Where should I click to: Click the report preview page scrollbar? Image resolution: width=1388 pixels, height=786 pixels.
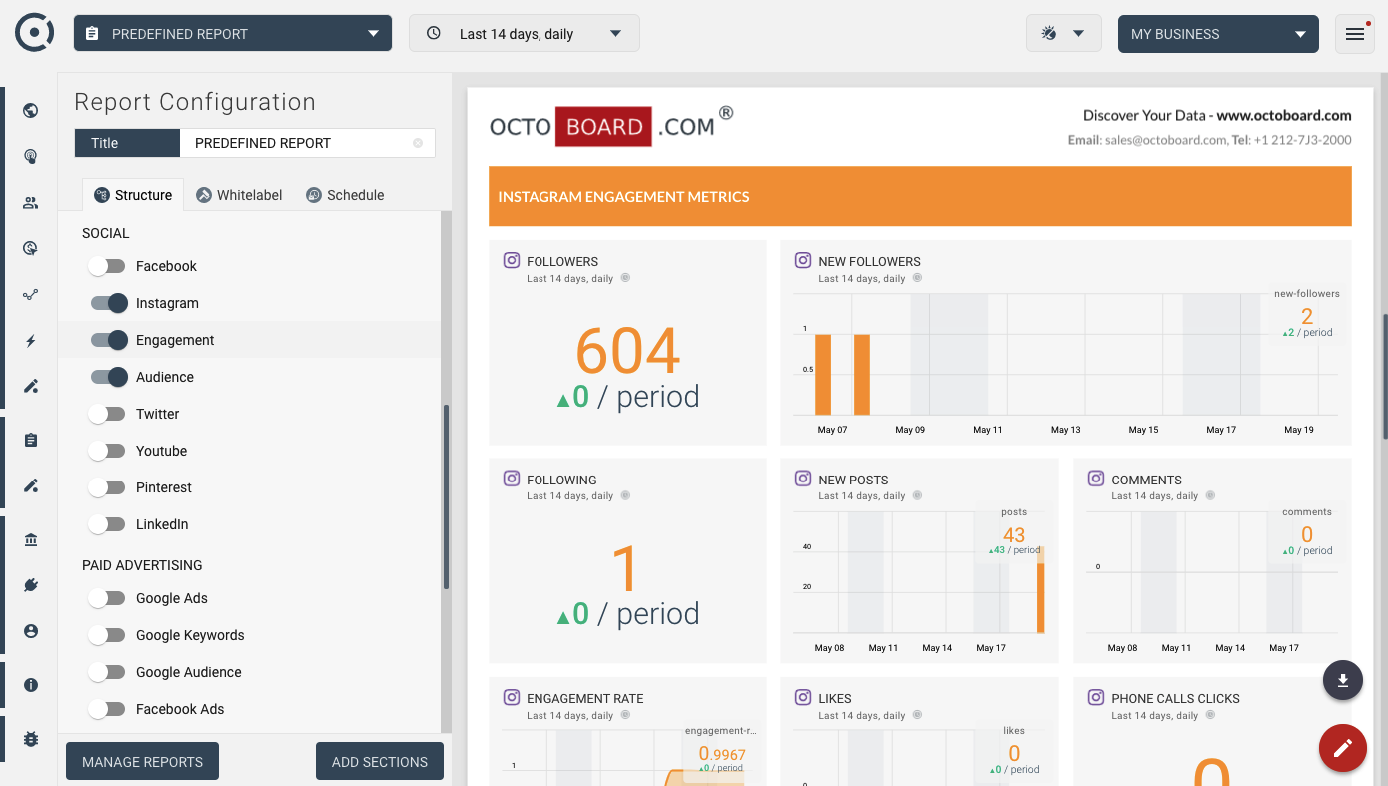(1385, 376)
